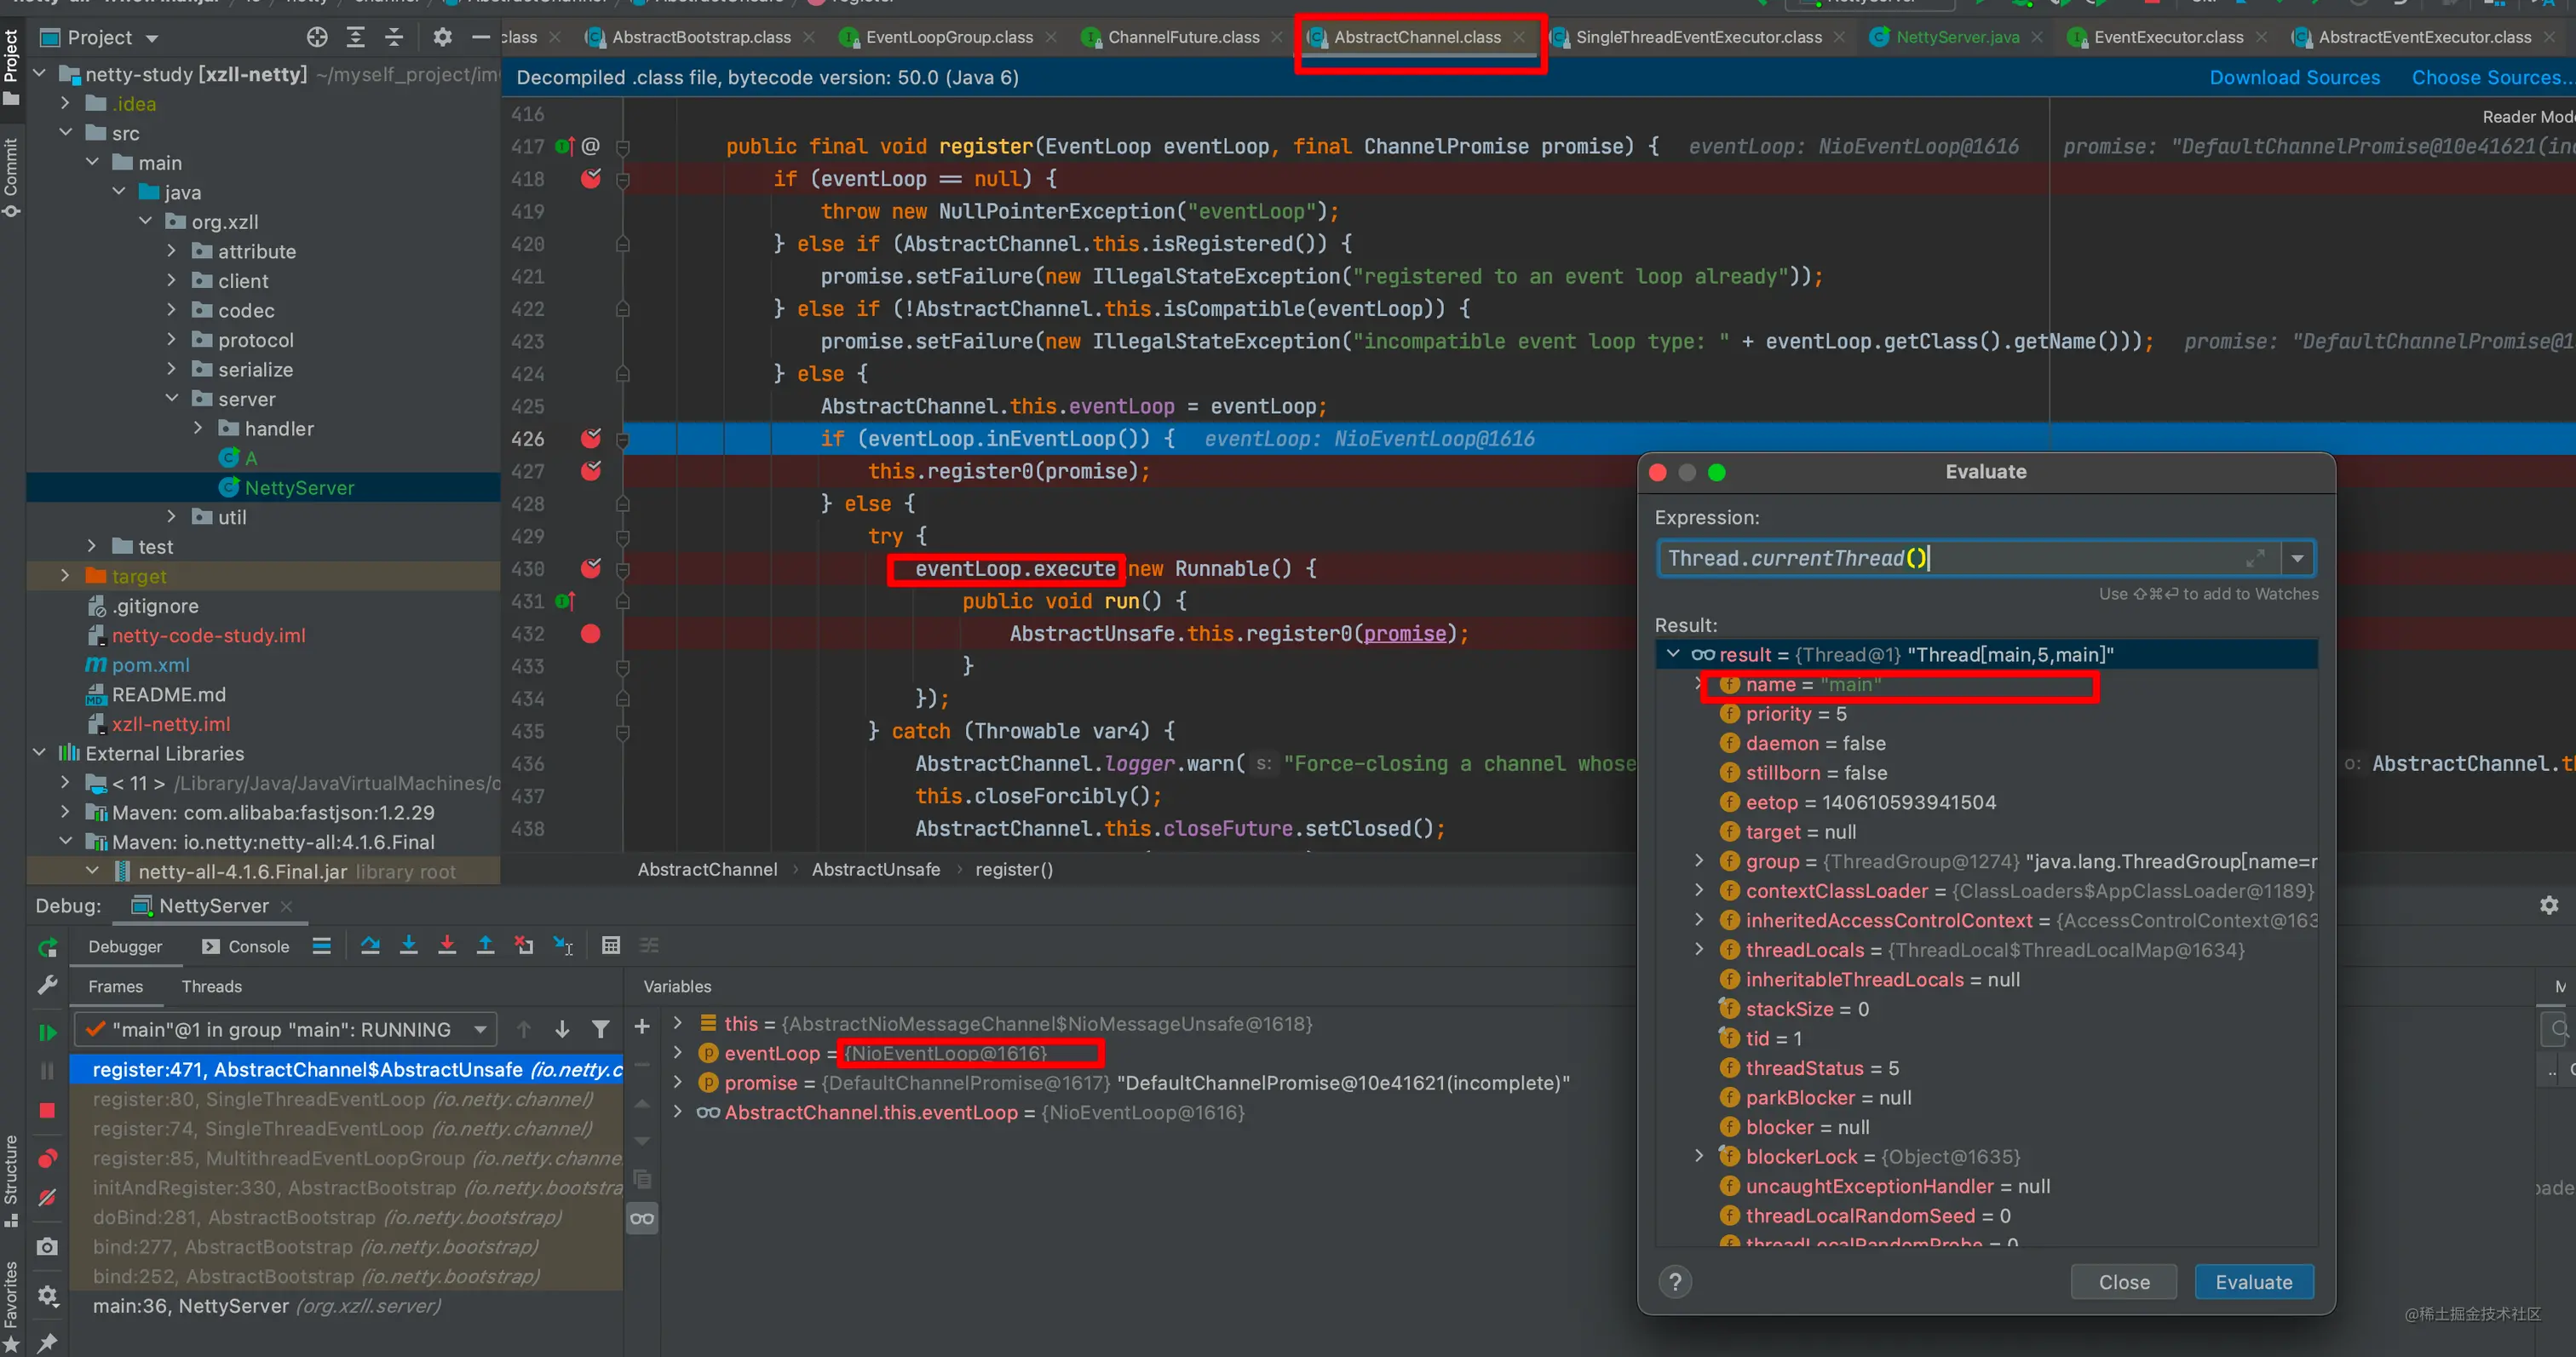Viewport: 2576px width, 1357px height.
Task: Filter frames using the funnel icon
Action: pyautogui.click(x=600, y=1029)
